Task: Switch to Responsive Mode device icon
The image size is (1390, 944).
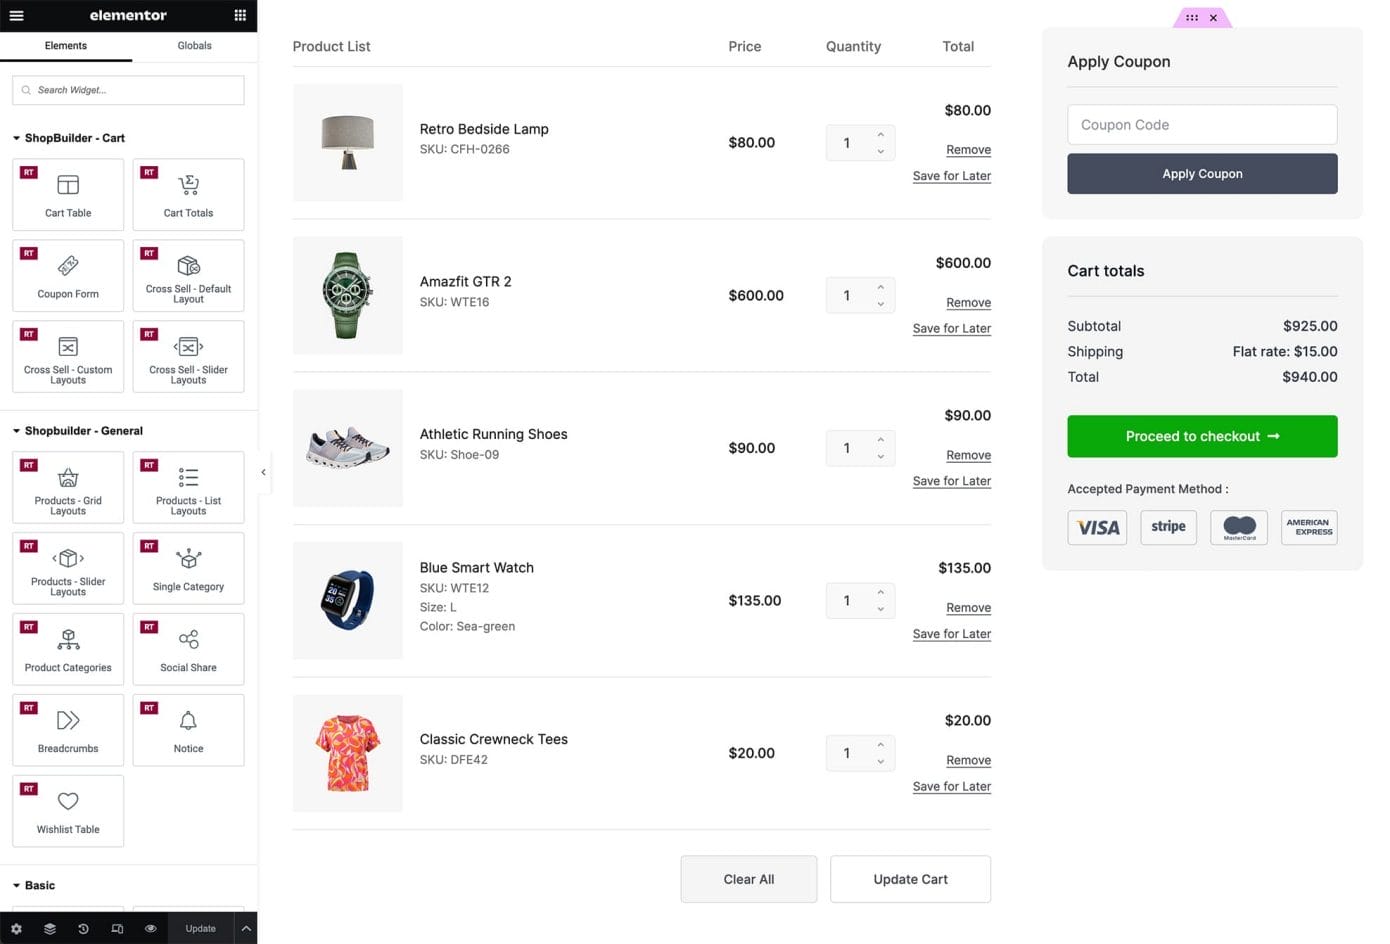Action: point(117,928)
